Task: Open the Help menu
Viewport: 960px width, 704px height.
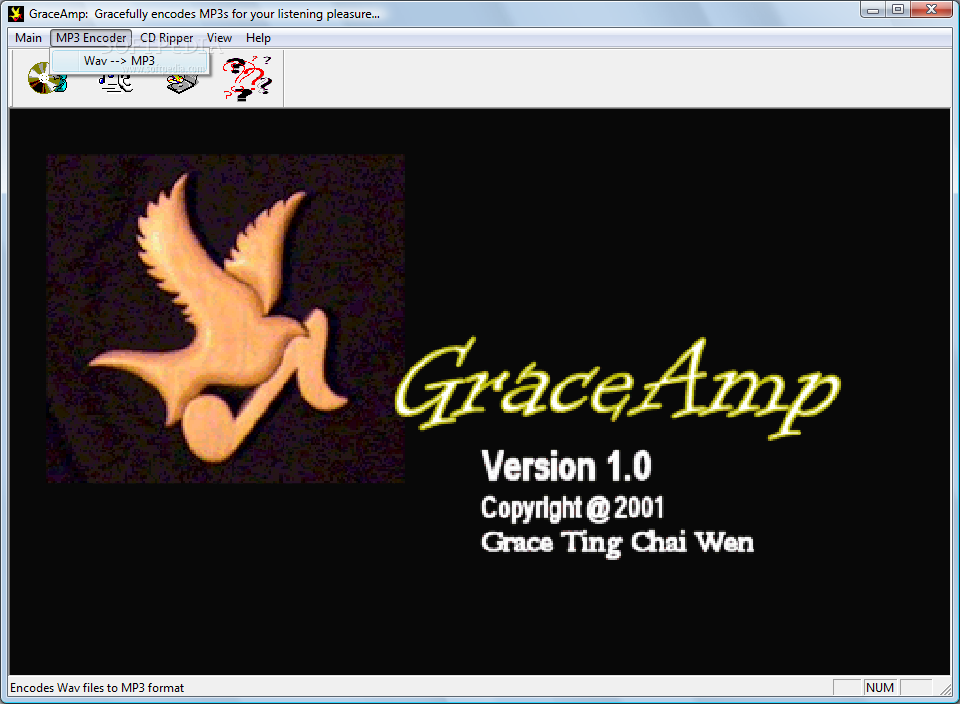Action: click(x=258, y=38)
